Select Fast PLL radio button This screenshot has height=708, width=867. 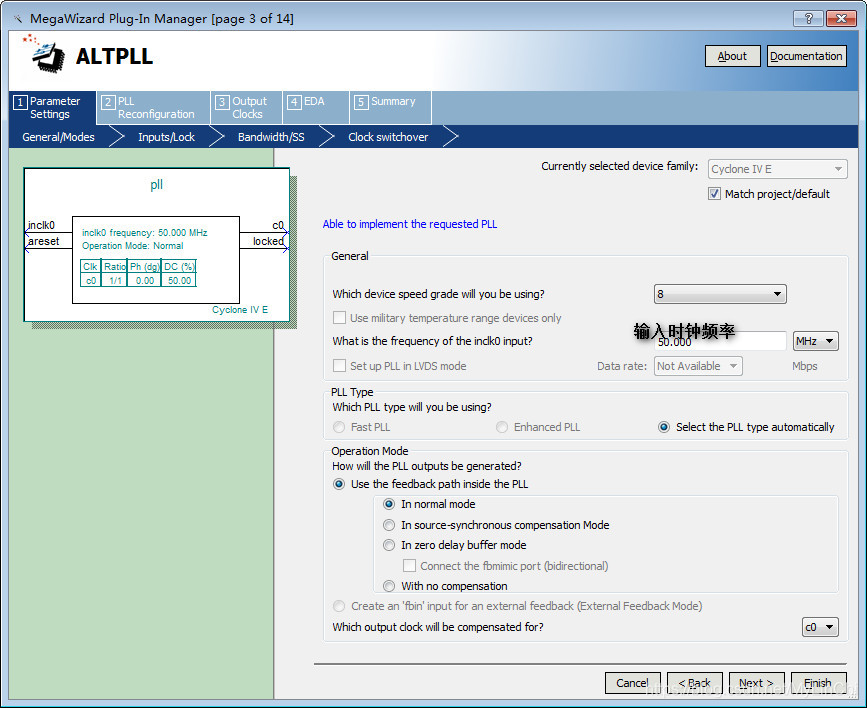339,427
